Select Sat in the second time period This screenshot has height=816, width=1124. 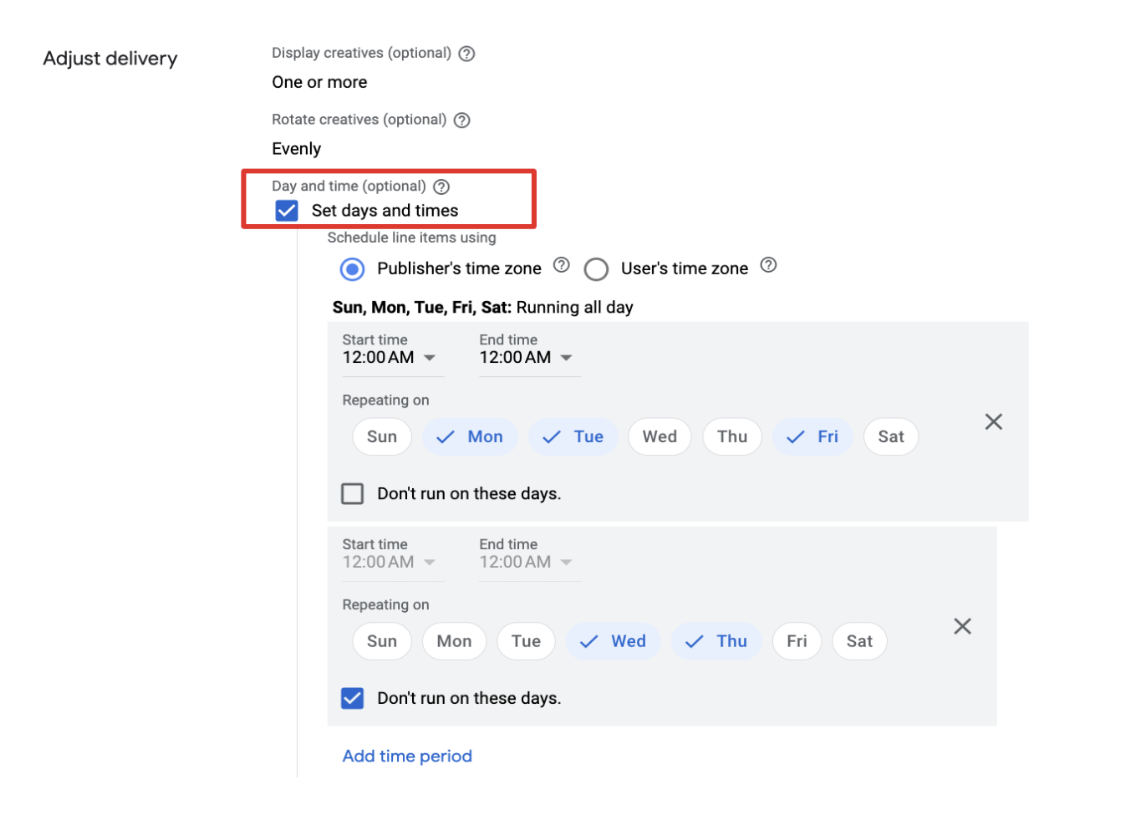pyautogui.click(x=859, y=641)
